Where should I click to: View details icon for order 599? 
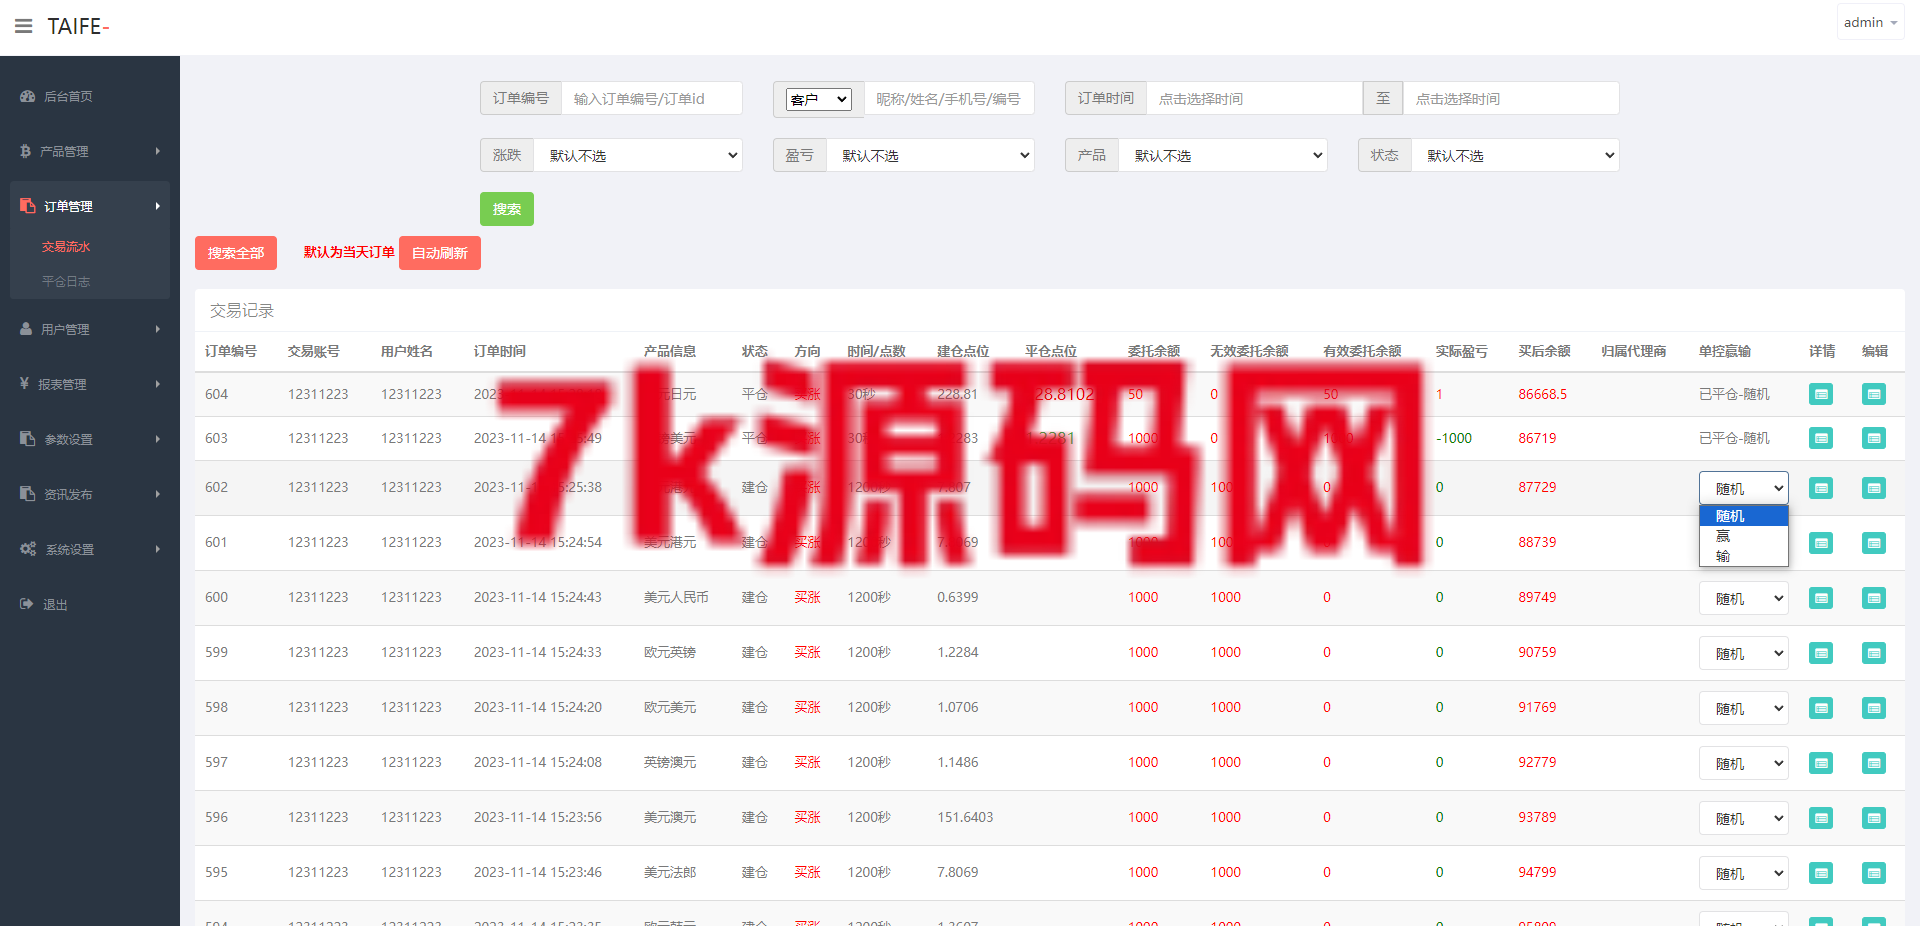(x=1821, y=653)
